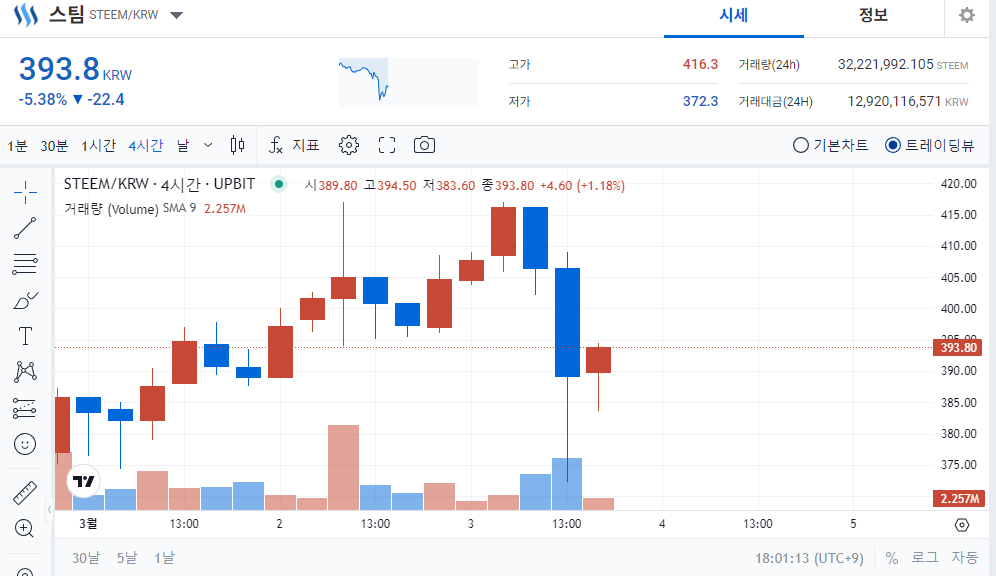996x576 pixels.
Task: Click the green market status dot
Action: coord(279,184)
